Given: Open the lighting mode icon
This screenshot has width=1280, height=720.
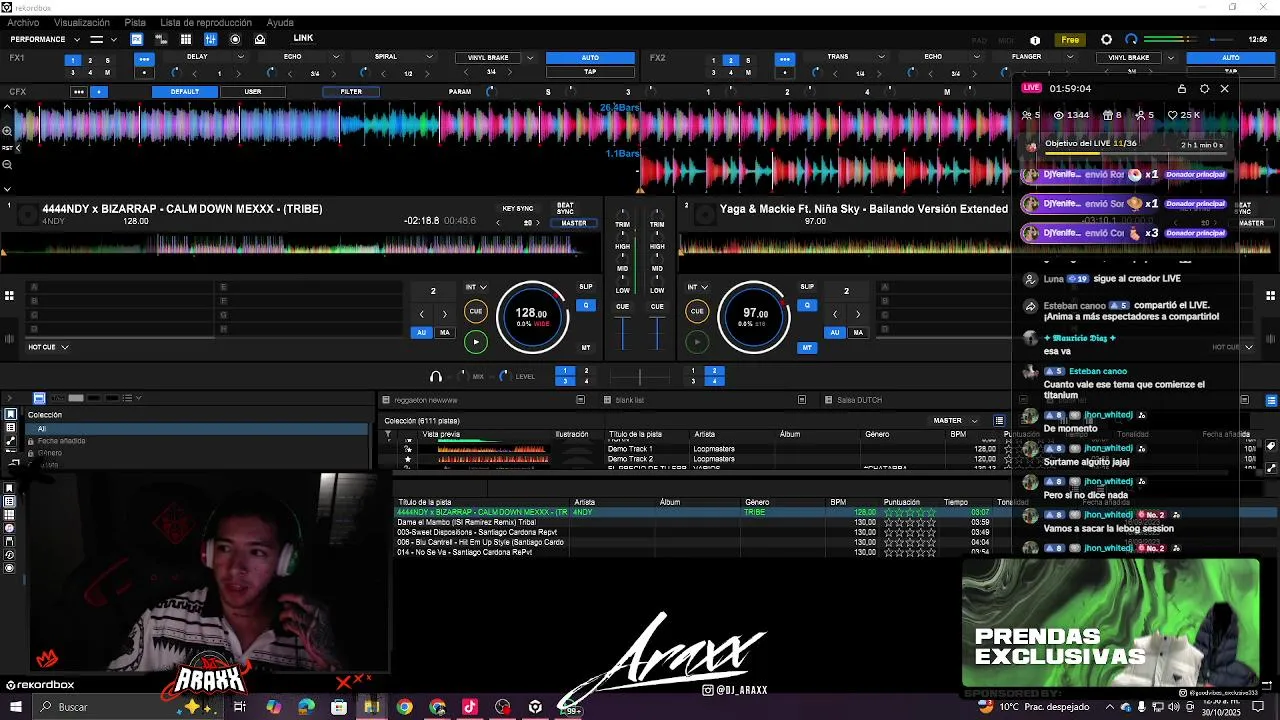Looking at the screenshot, I should coord(260,39).
